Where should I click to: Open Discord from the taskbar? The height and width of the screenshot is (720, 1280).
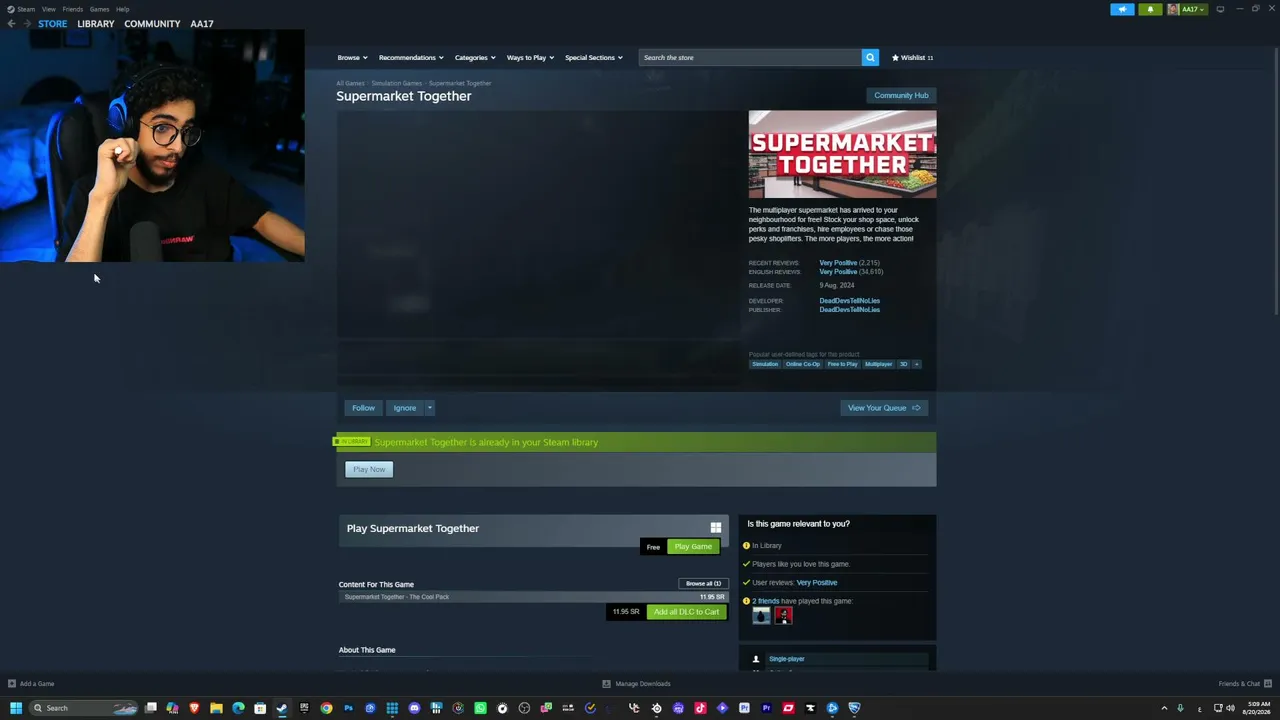(x=414, y=708)
